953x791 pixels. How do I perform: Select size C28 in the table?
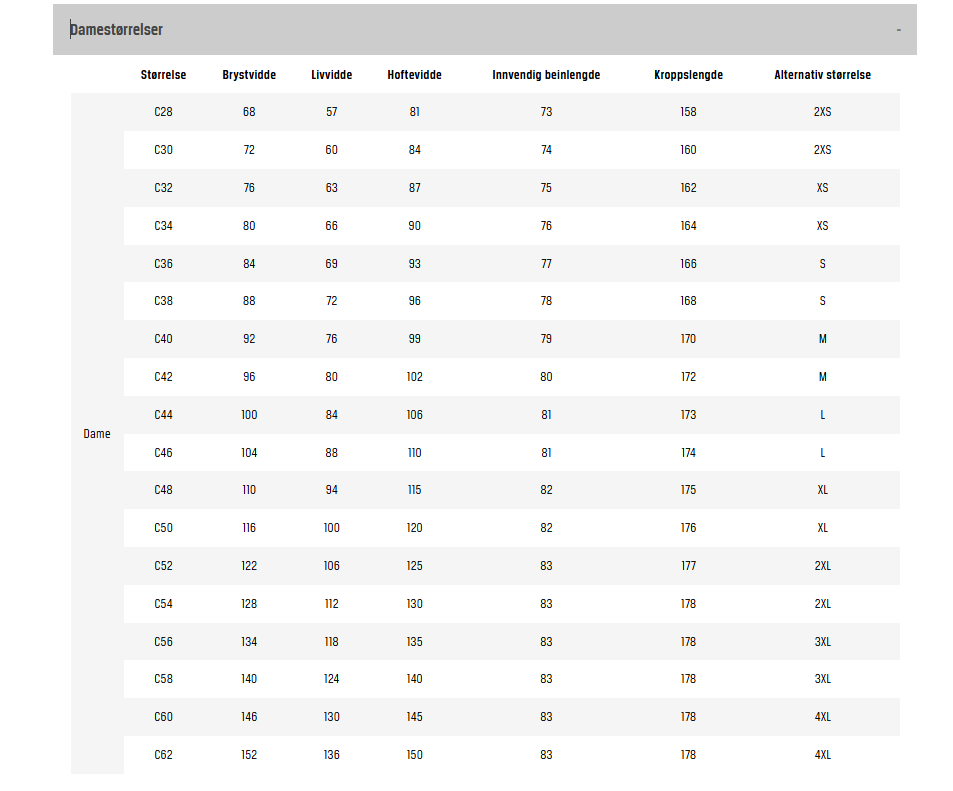163,112
